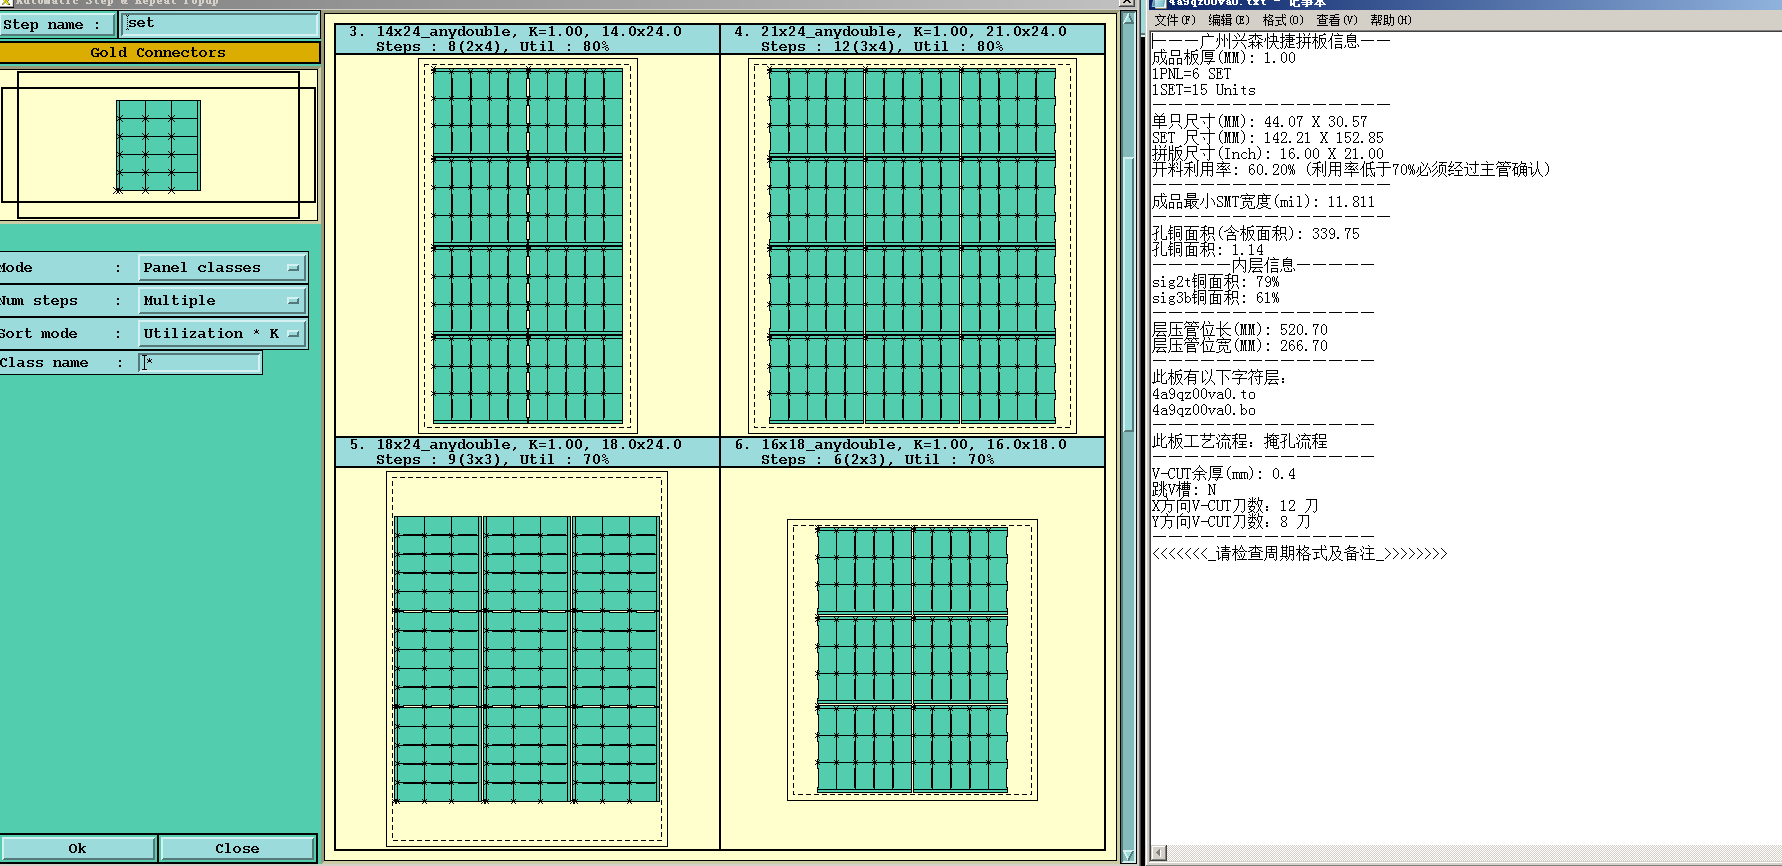
Task: Open the 格式(O) menu in Notepad
Action: (x=1283, y=20)
